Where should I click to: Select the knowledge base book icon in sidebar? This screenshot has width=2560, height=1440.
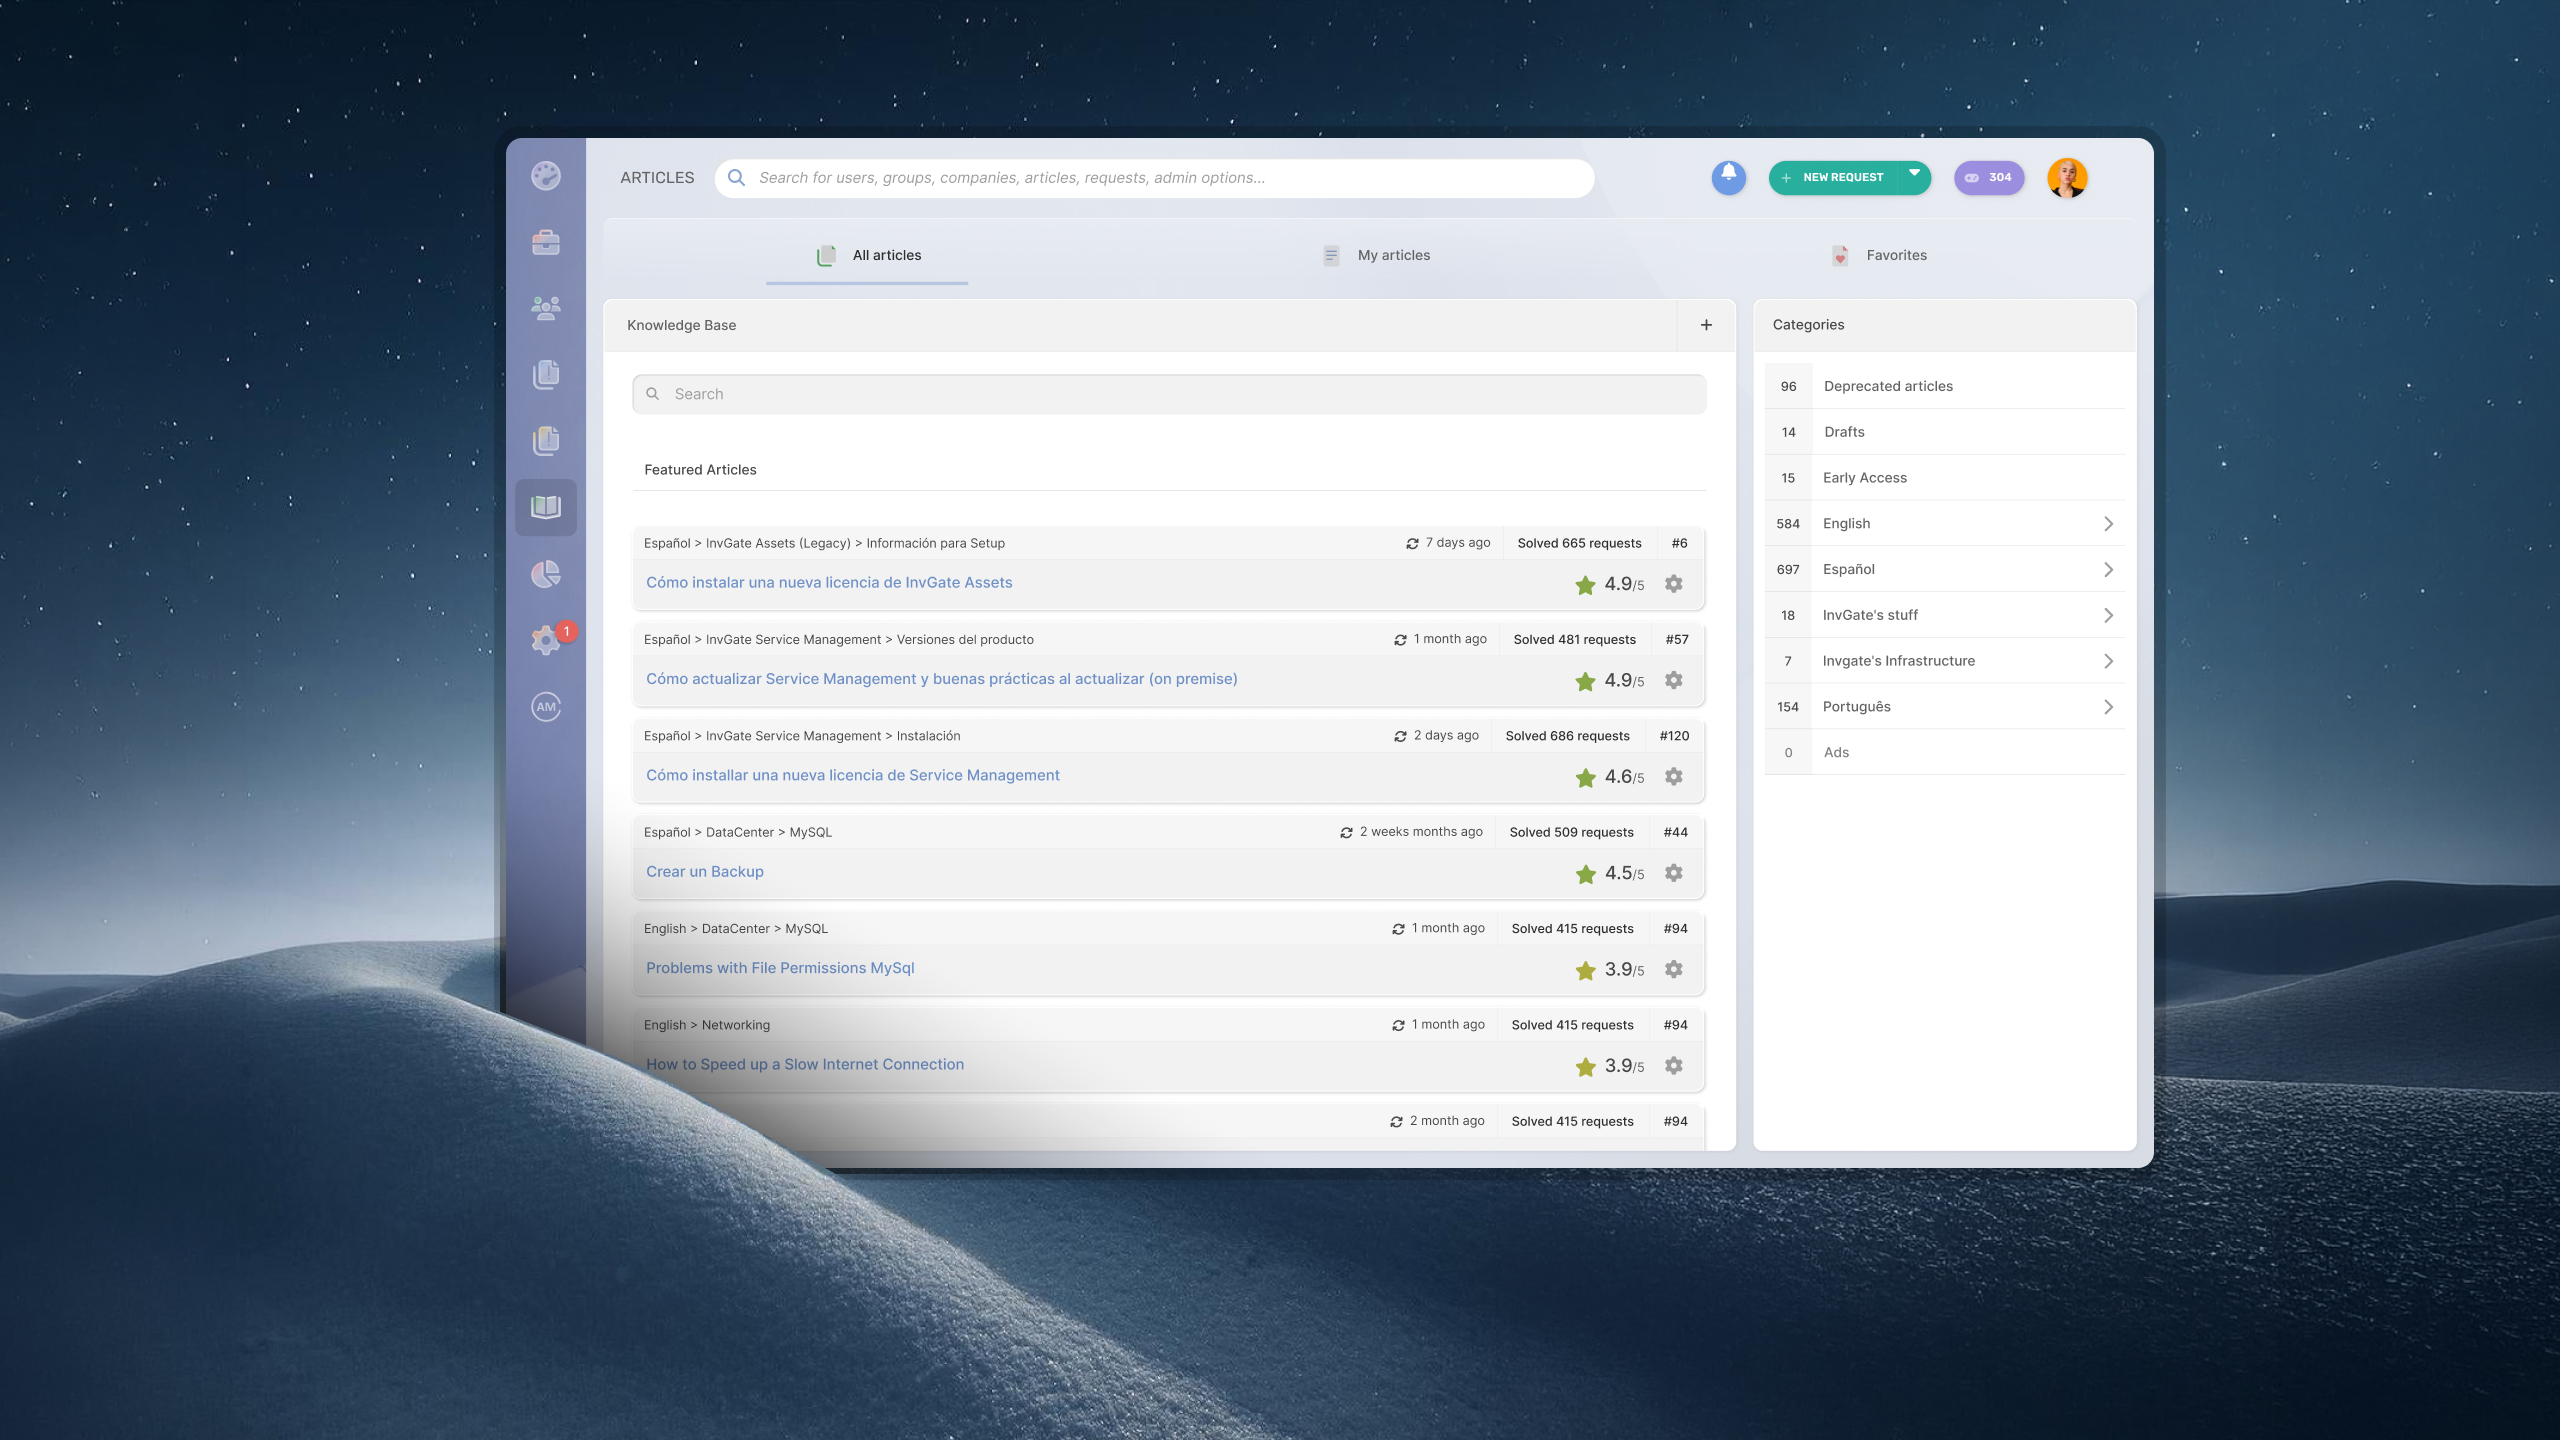[546, 507]
